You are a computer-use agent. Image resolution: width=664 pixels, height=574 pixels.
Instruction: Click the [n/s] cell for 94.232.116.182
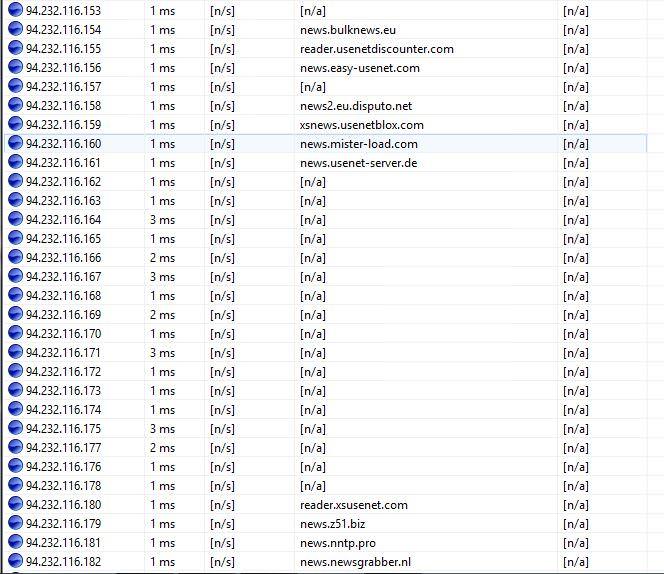pos(222,562)
